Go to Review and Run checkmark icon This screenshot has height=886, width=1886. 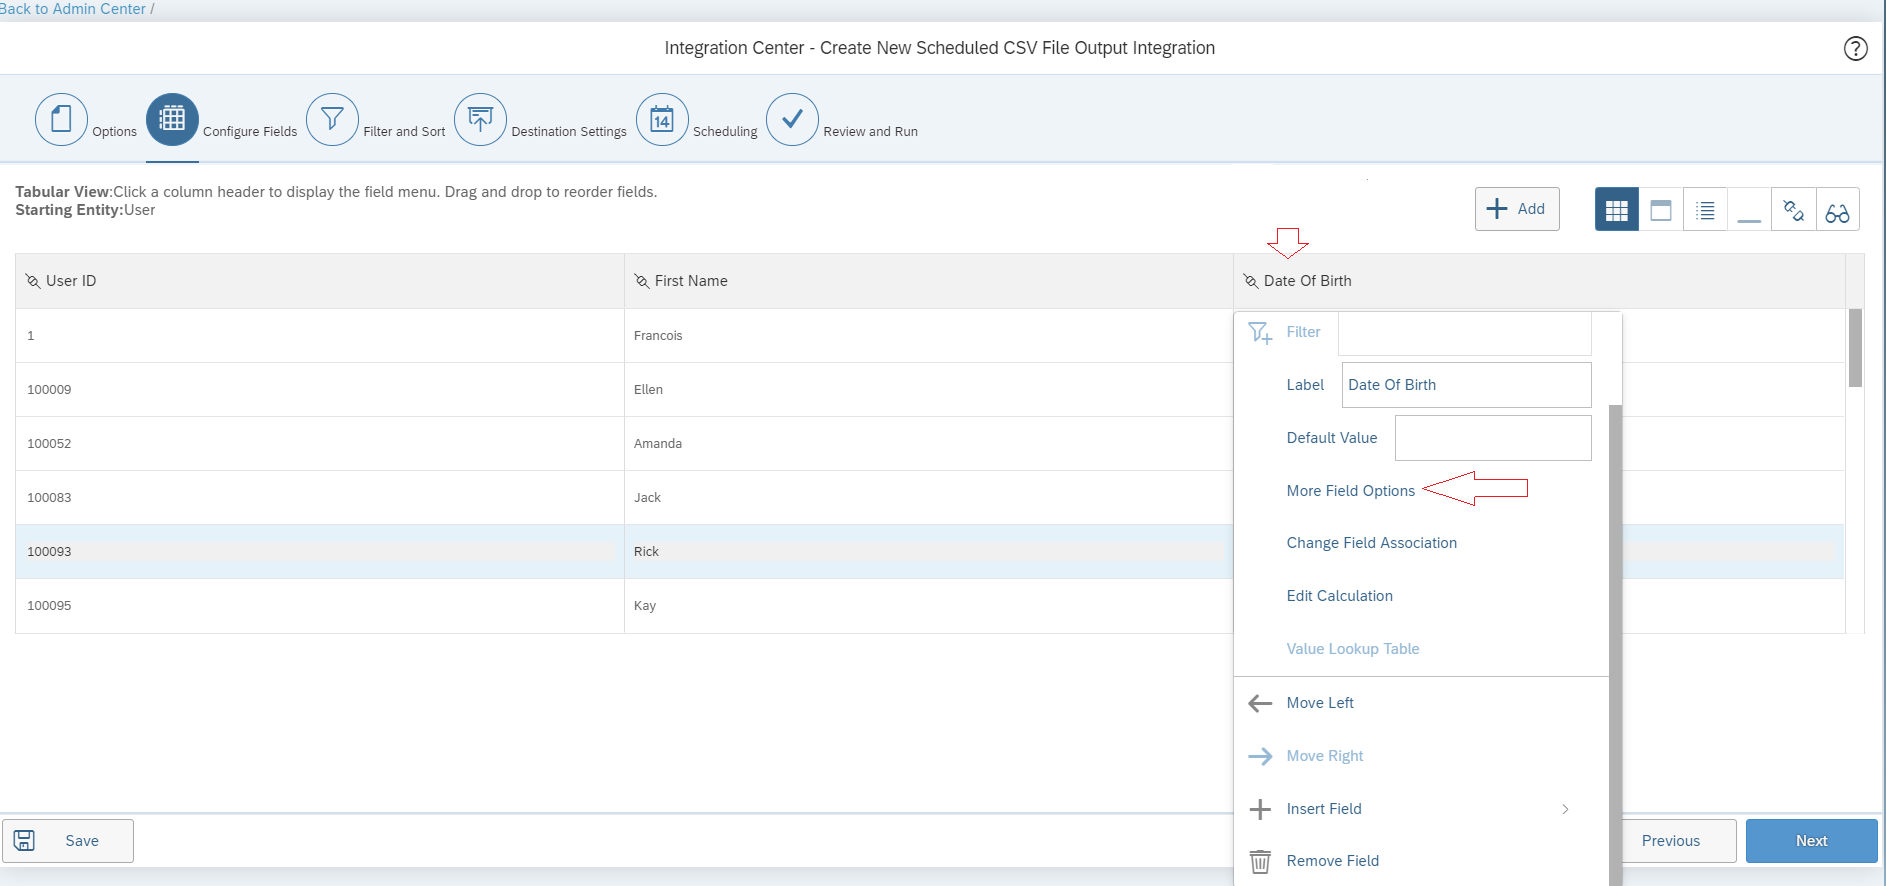pyautogui.click(x=792, y=120)
